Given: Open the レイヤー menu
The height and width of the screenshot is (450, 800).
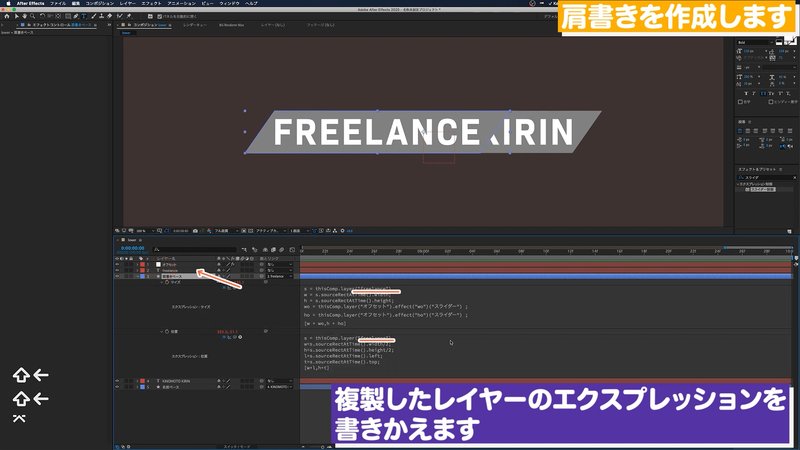Looking at the screenshot, I should click(x=128, y=3).
